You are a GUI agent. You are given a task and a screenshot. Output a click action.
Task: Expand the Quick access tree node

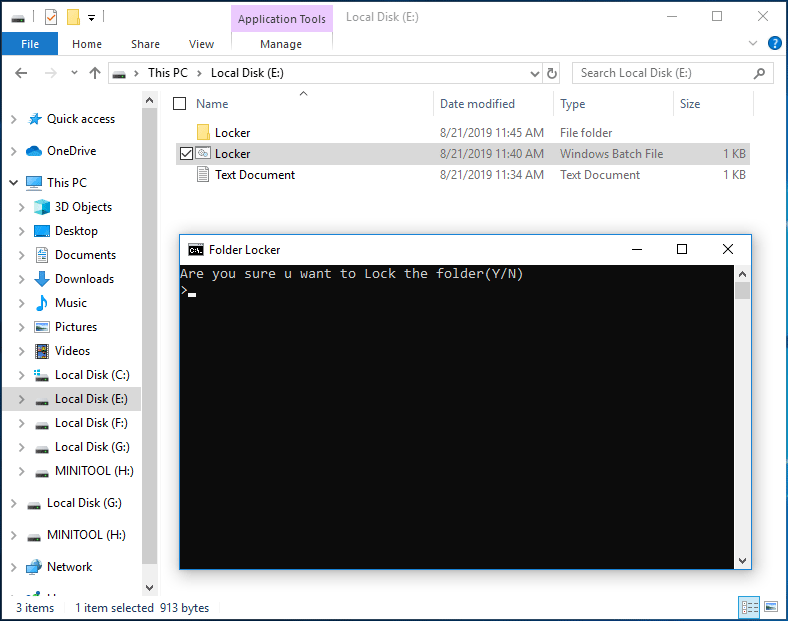13,119
